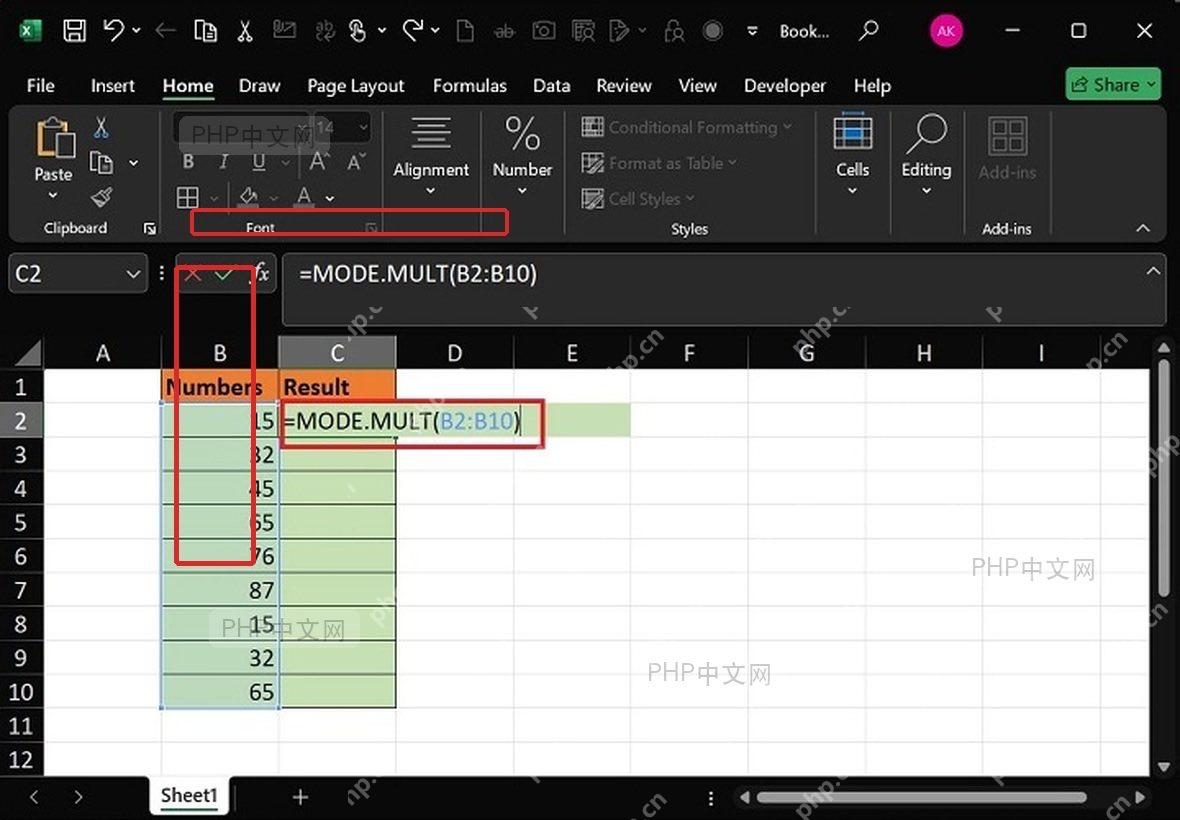
Task: Click the Insert Function fx icon
Action: tap(260, 274)
